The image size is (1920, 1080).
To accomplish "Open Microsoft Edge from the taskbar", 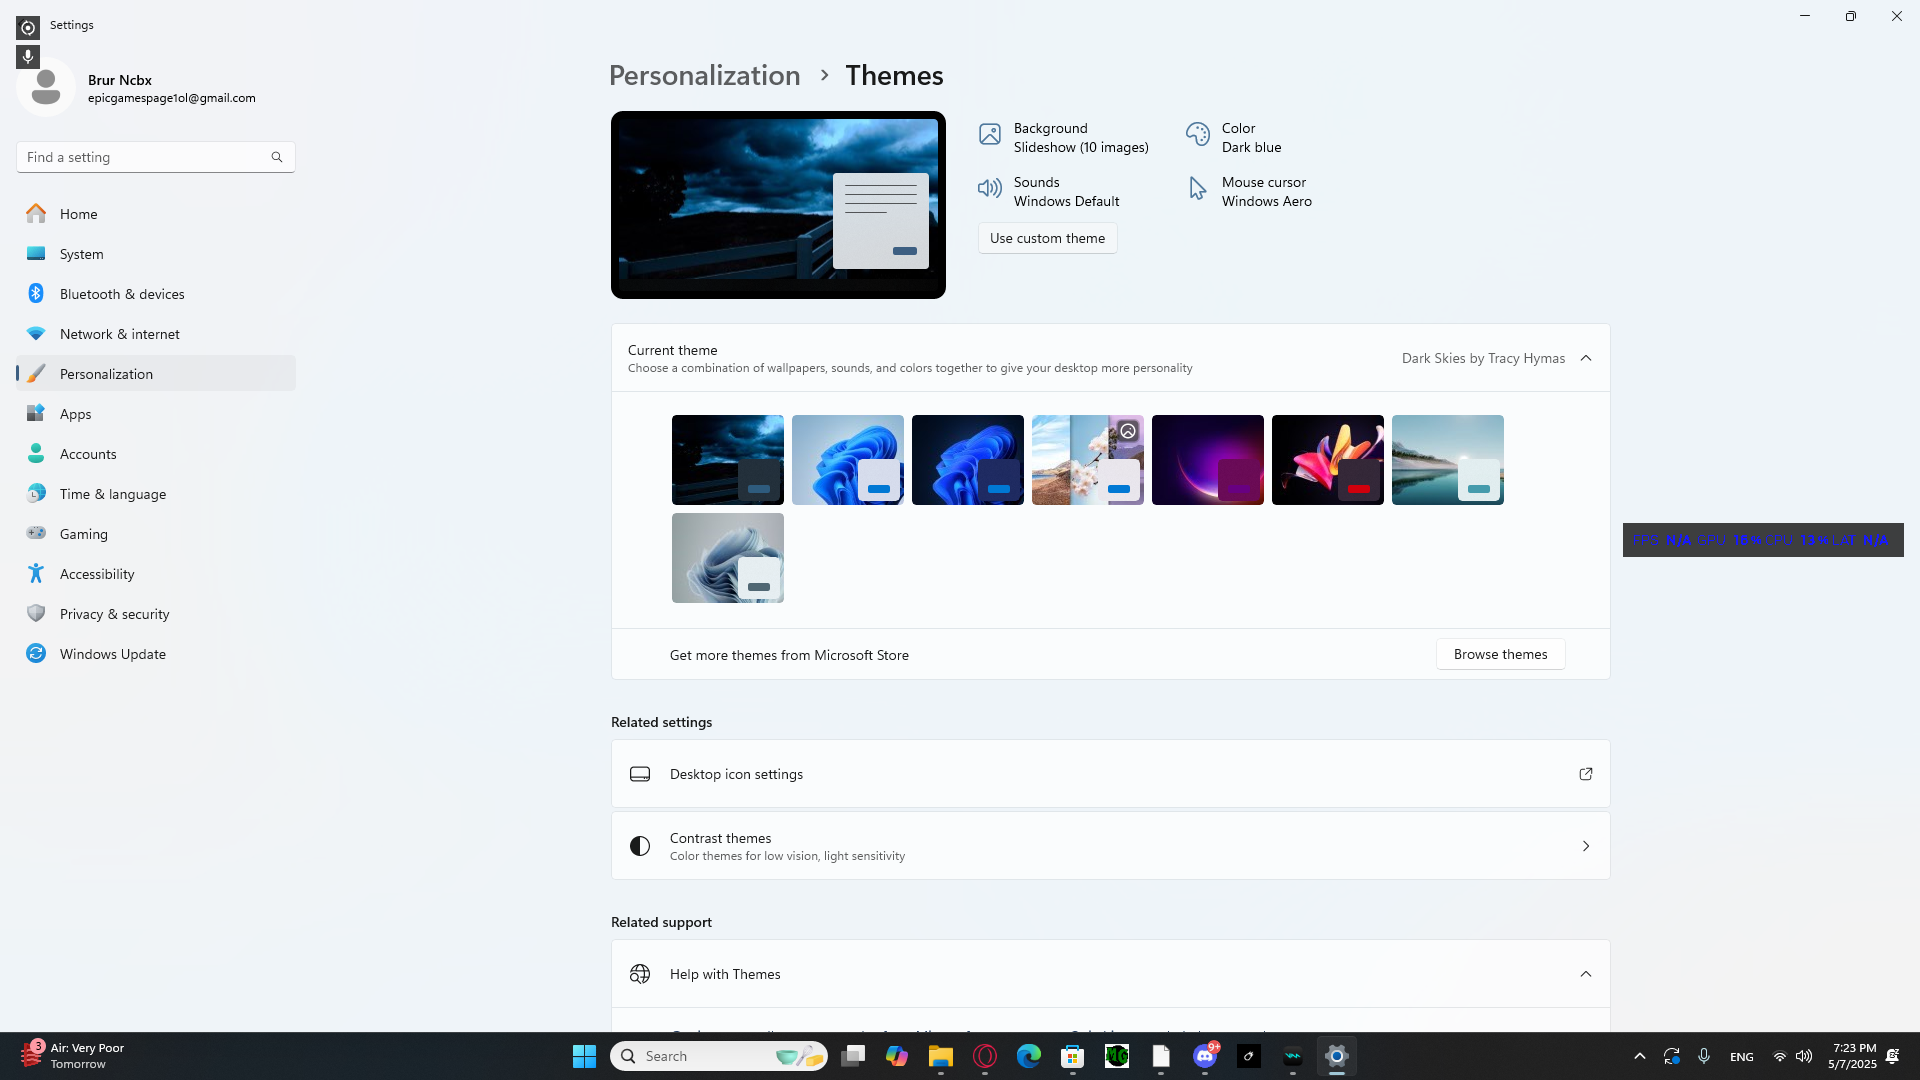I will (x=1028, y=1056).
